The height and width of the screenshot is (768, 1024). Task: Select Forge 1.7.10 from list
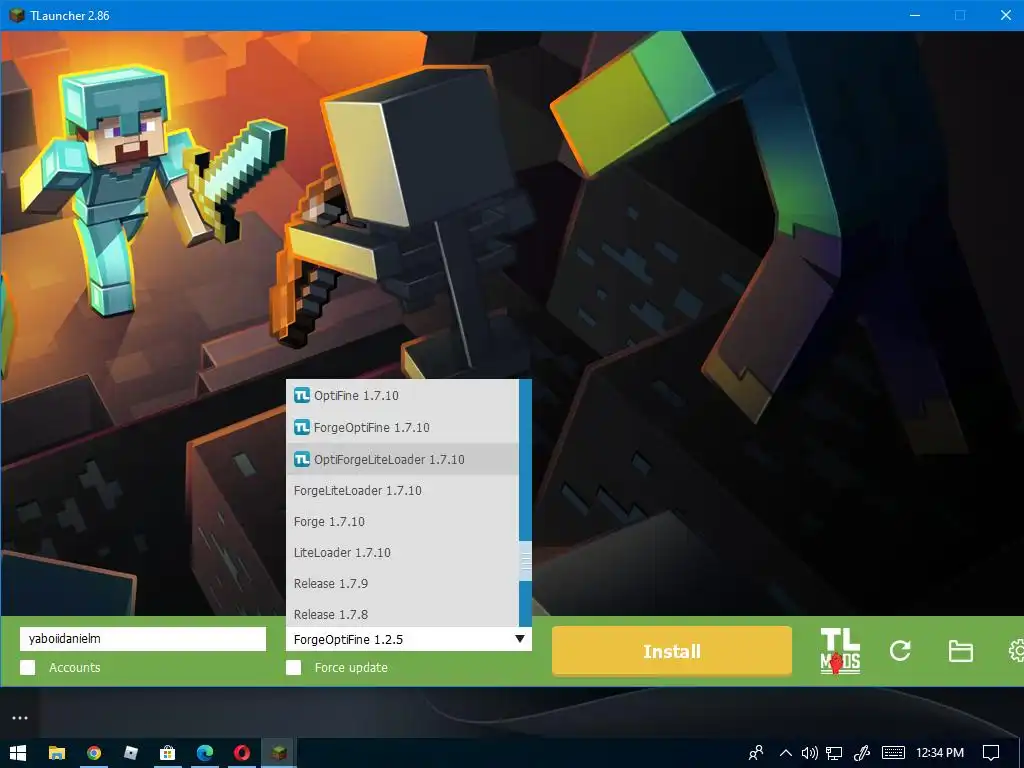(402, 522)
